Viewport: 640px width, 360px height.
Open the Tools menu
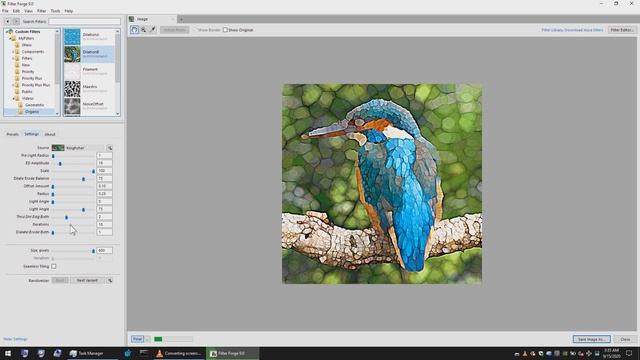point(55,11)
